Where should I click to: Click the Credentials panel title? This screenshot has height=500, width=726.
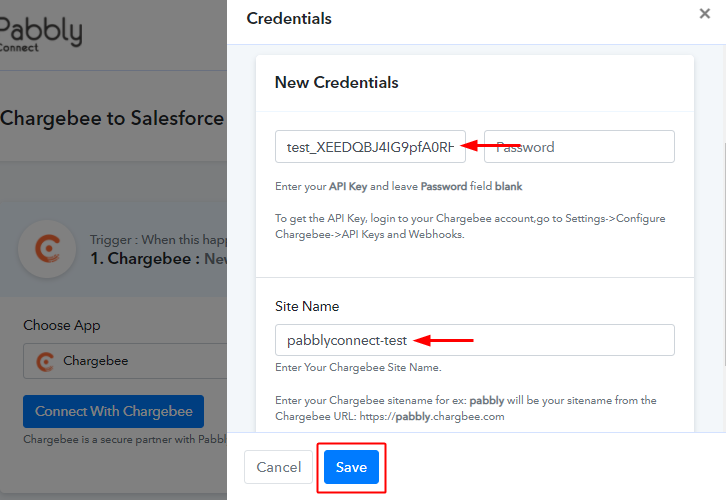(x=289, y=19)
